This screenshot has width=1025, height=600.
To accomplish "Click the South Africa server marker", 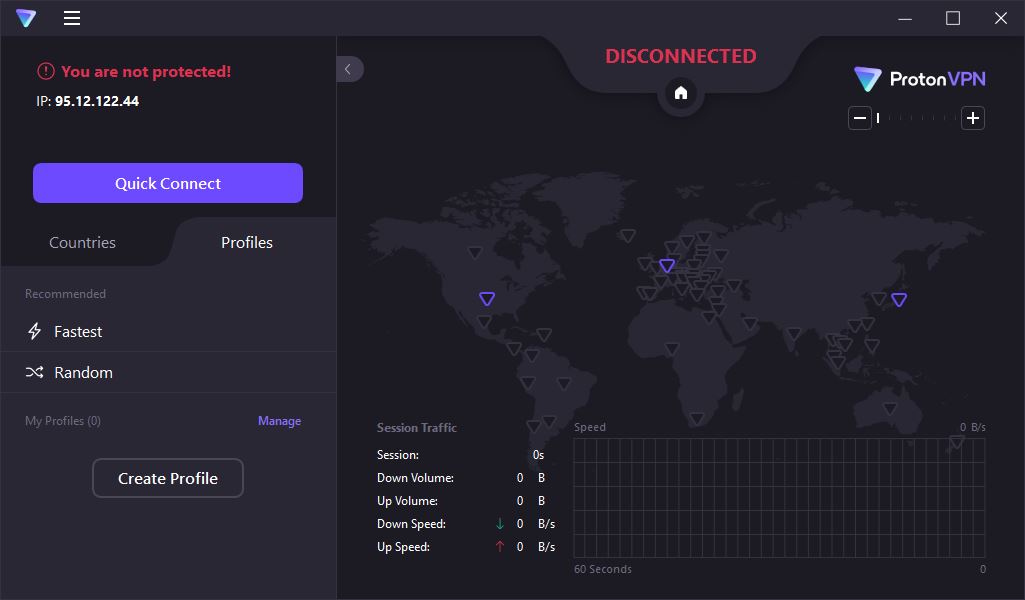I will coord(697,418).
